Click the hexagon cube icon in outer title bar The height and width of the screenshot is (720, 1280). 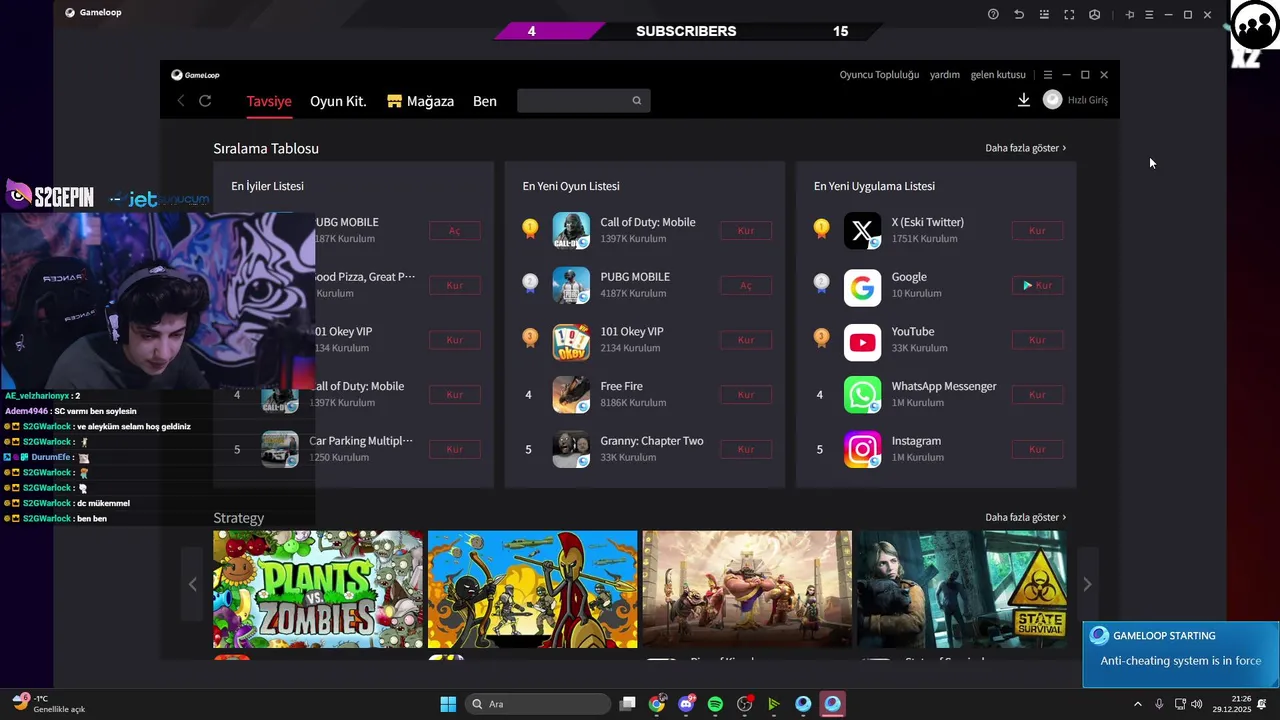click(x=1094, y=14)
